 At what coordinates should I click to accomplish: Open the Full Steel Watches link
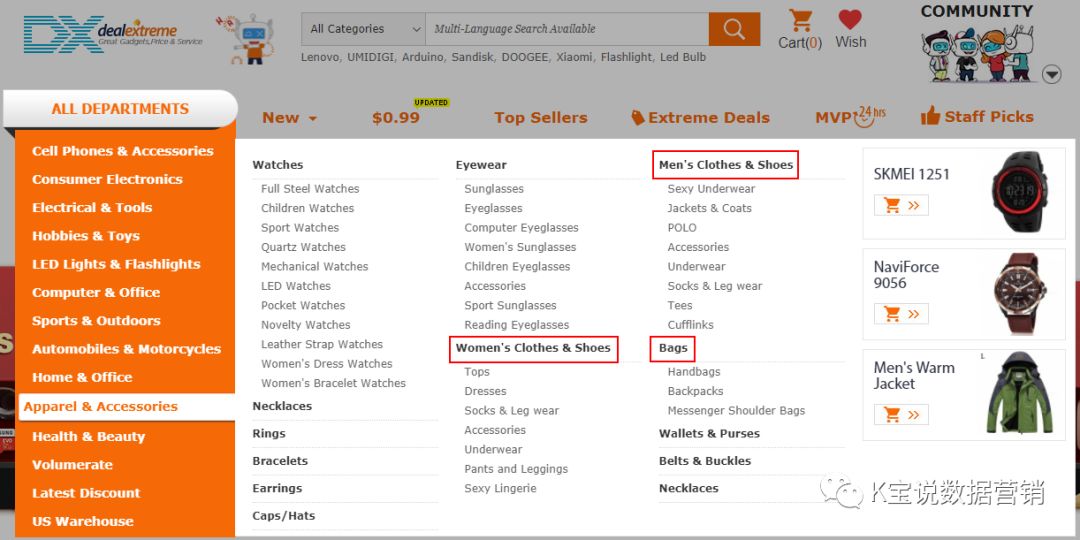pos(310,189)
